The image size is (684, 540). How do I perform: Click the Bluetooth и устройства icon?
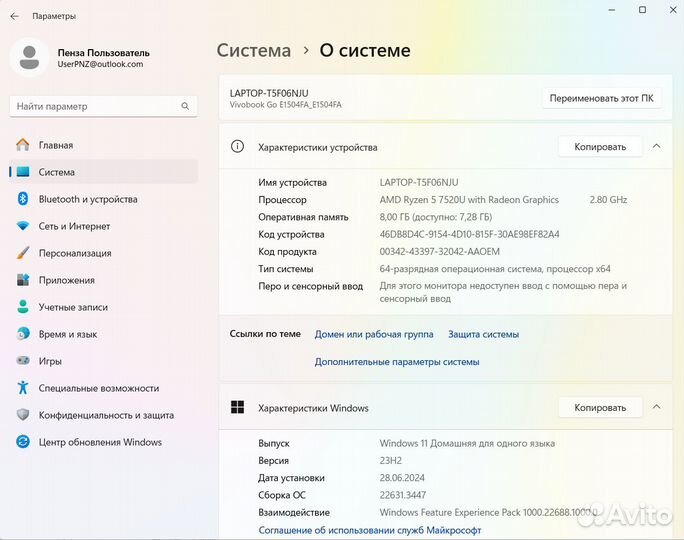coord(23,199)
